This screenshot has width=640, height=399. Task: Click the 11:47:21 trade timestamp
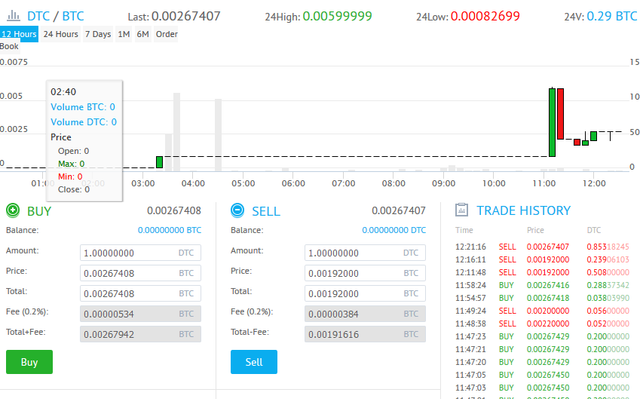click(471, 349)
